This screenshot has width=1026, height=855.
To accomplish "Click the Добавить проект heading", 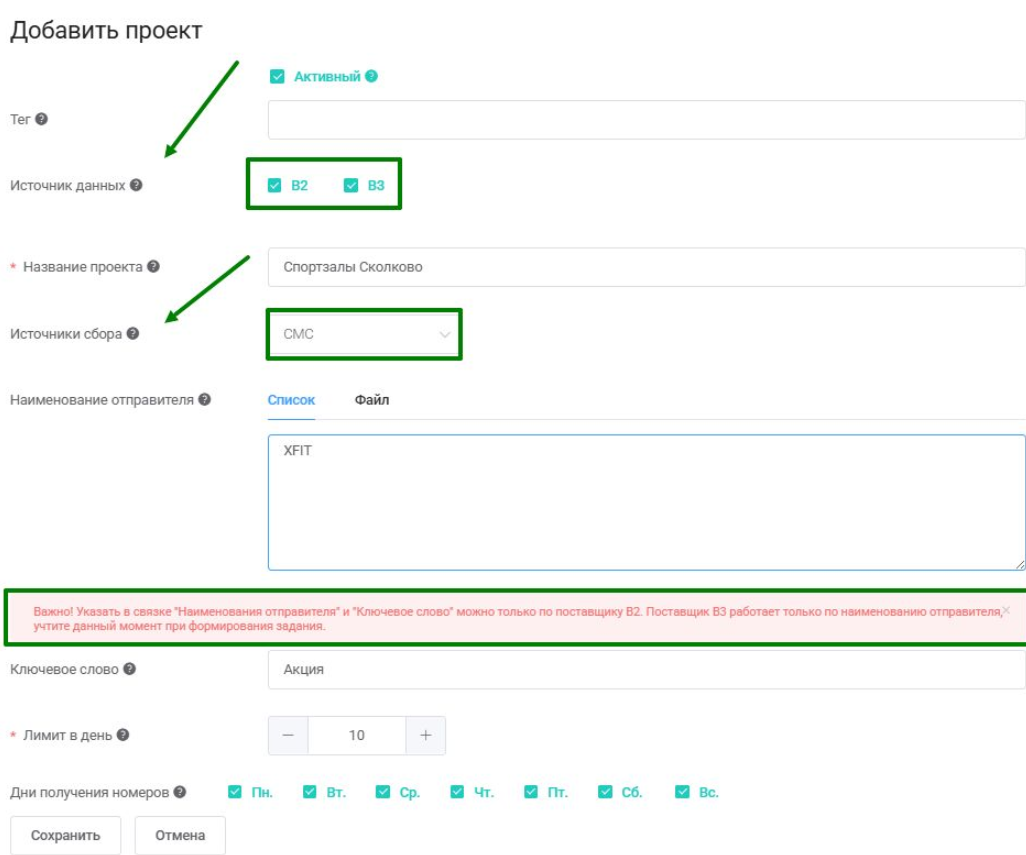I will [x=106, y=31].
